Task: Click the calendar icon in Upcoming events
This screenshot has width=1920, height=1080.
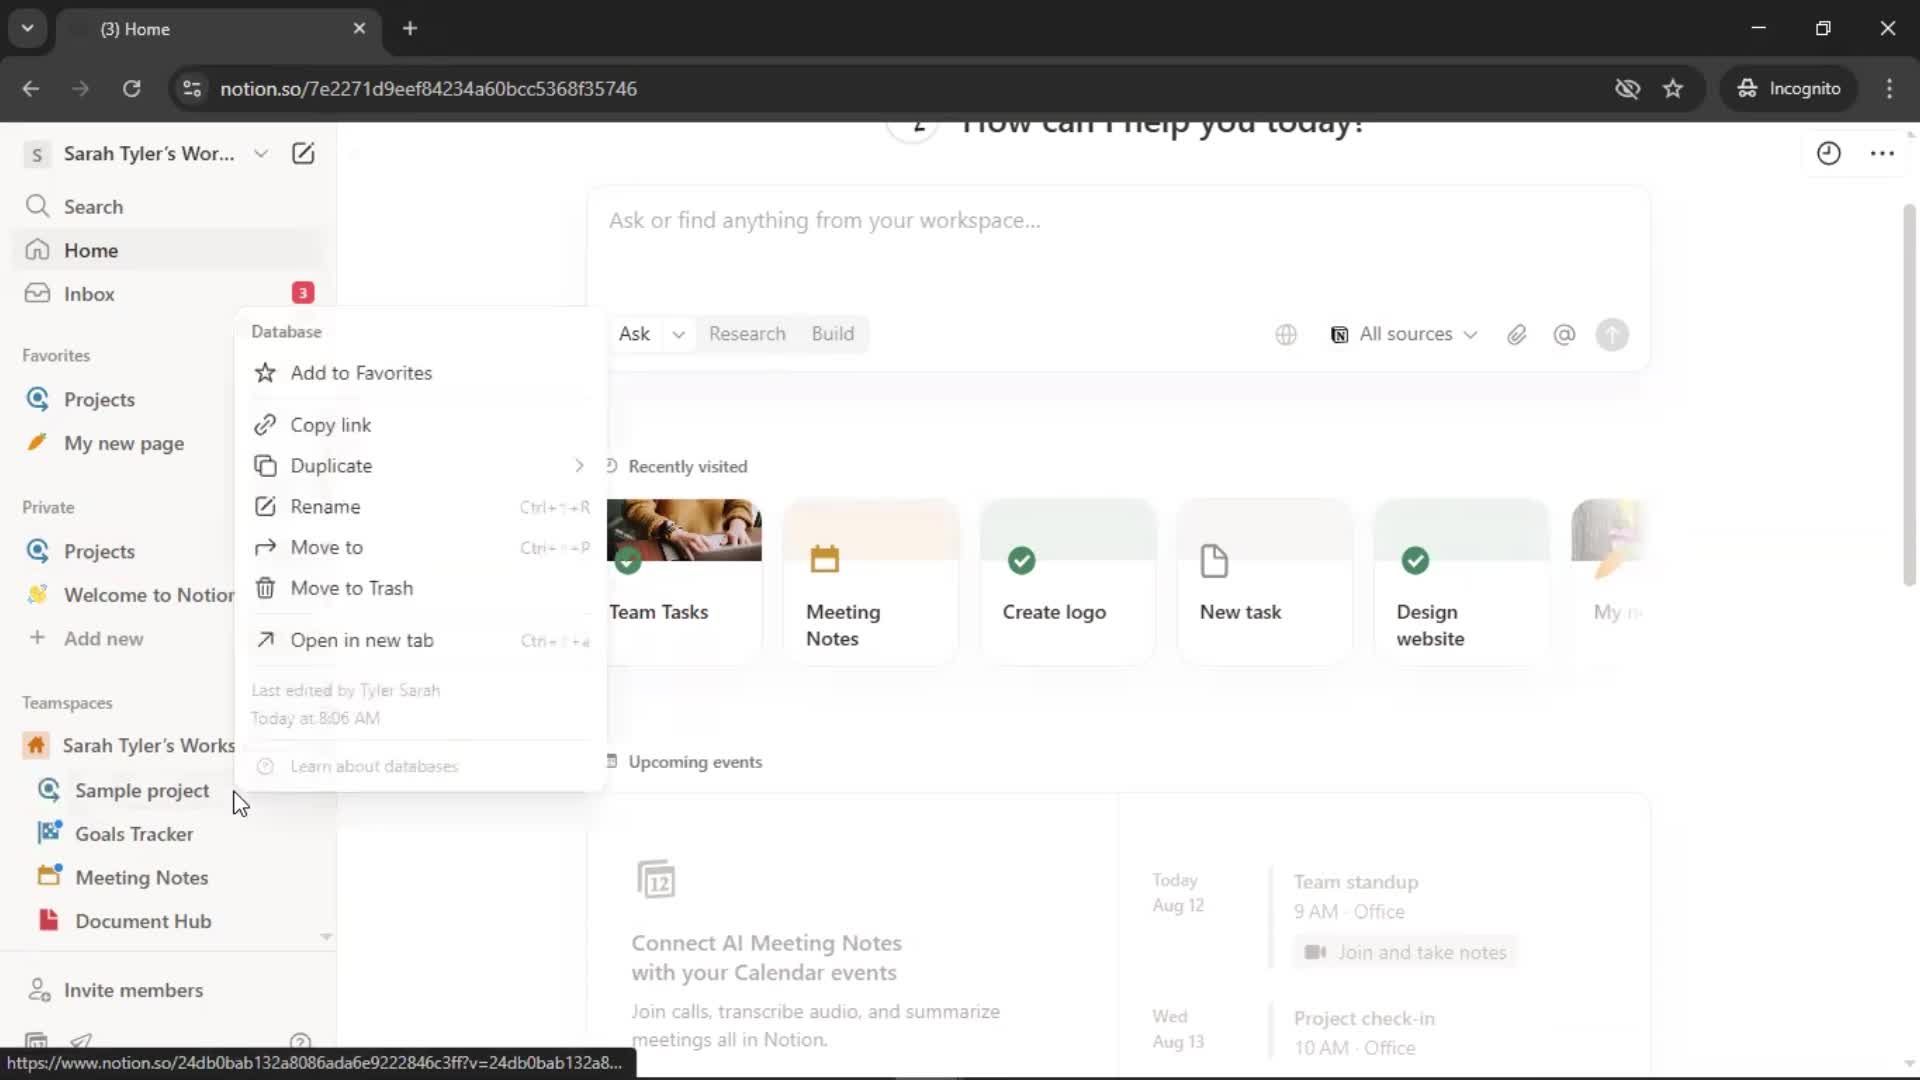Action: point(656,879)
